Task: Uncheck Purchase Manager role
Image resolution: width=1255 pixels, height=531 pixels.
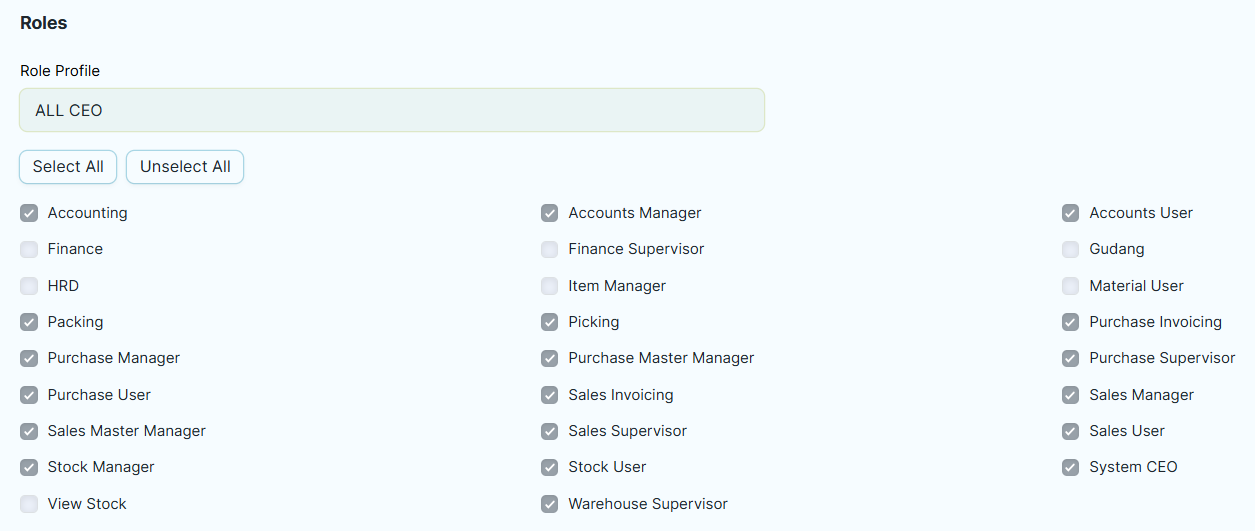Action: 29,358
